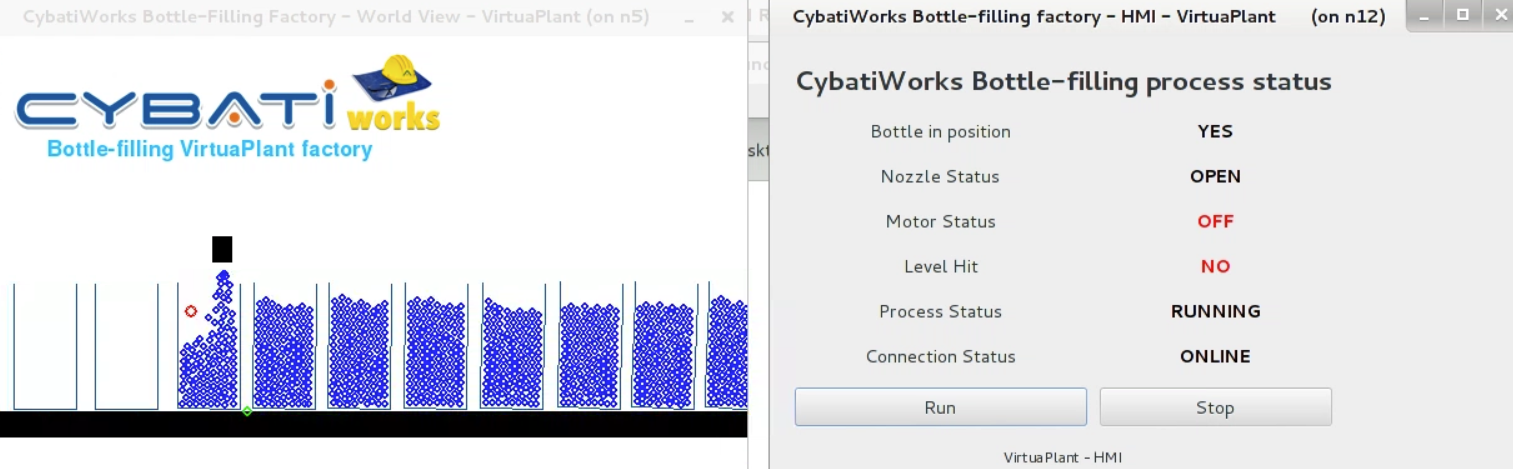1513x469 pixels.
Task: Click the black nozzle block in World View
Action: (222, 249)
